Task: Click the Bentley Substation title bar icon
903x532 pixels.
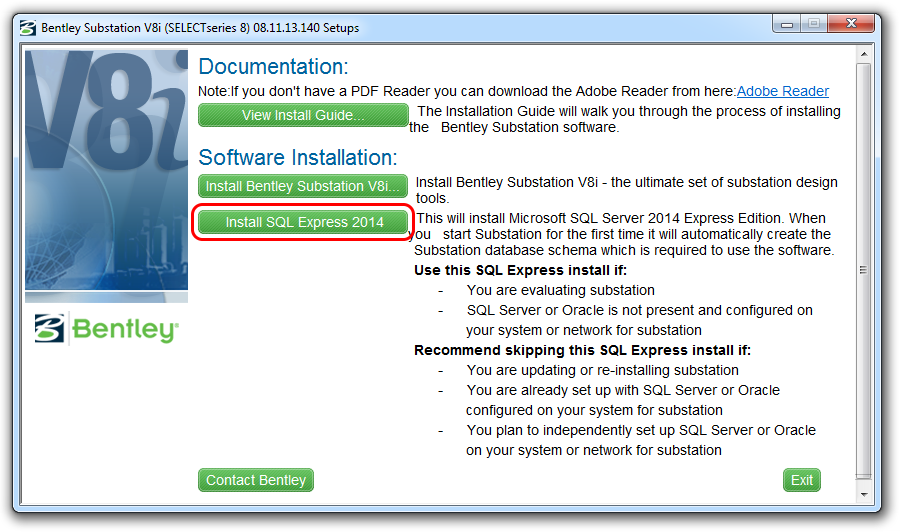Action: coord(28,28)
